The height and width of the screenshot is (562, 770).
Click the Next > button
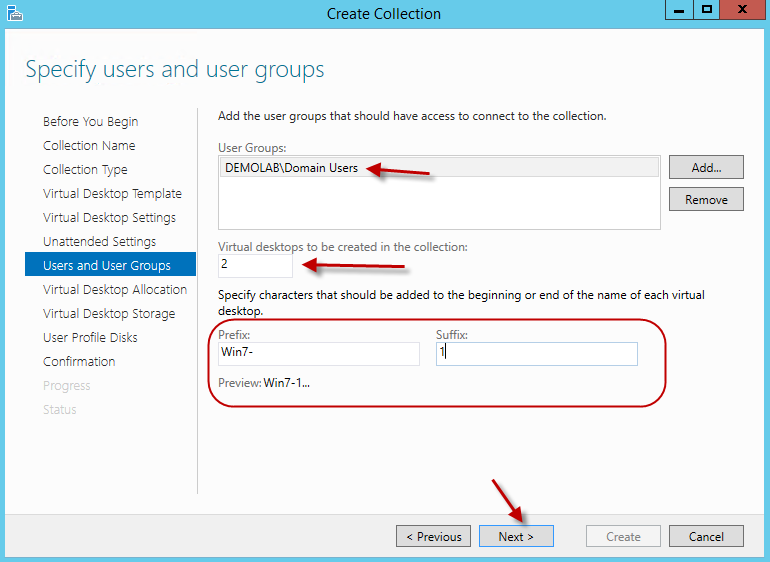(x=515, y=536)
